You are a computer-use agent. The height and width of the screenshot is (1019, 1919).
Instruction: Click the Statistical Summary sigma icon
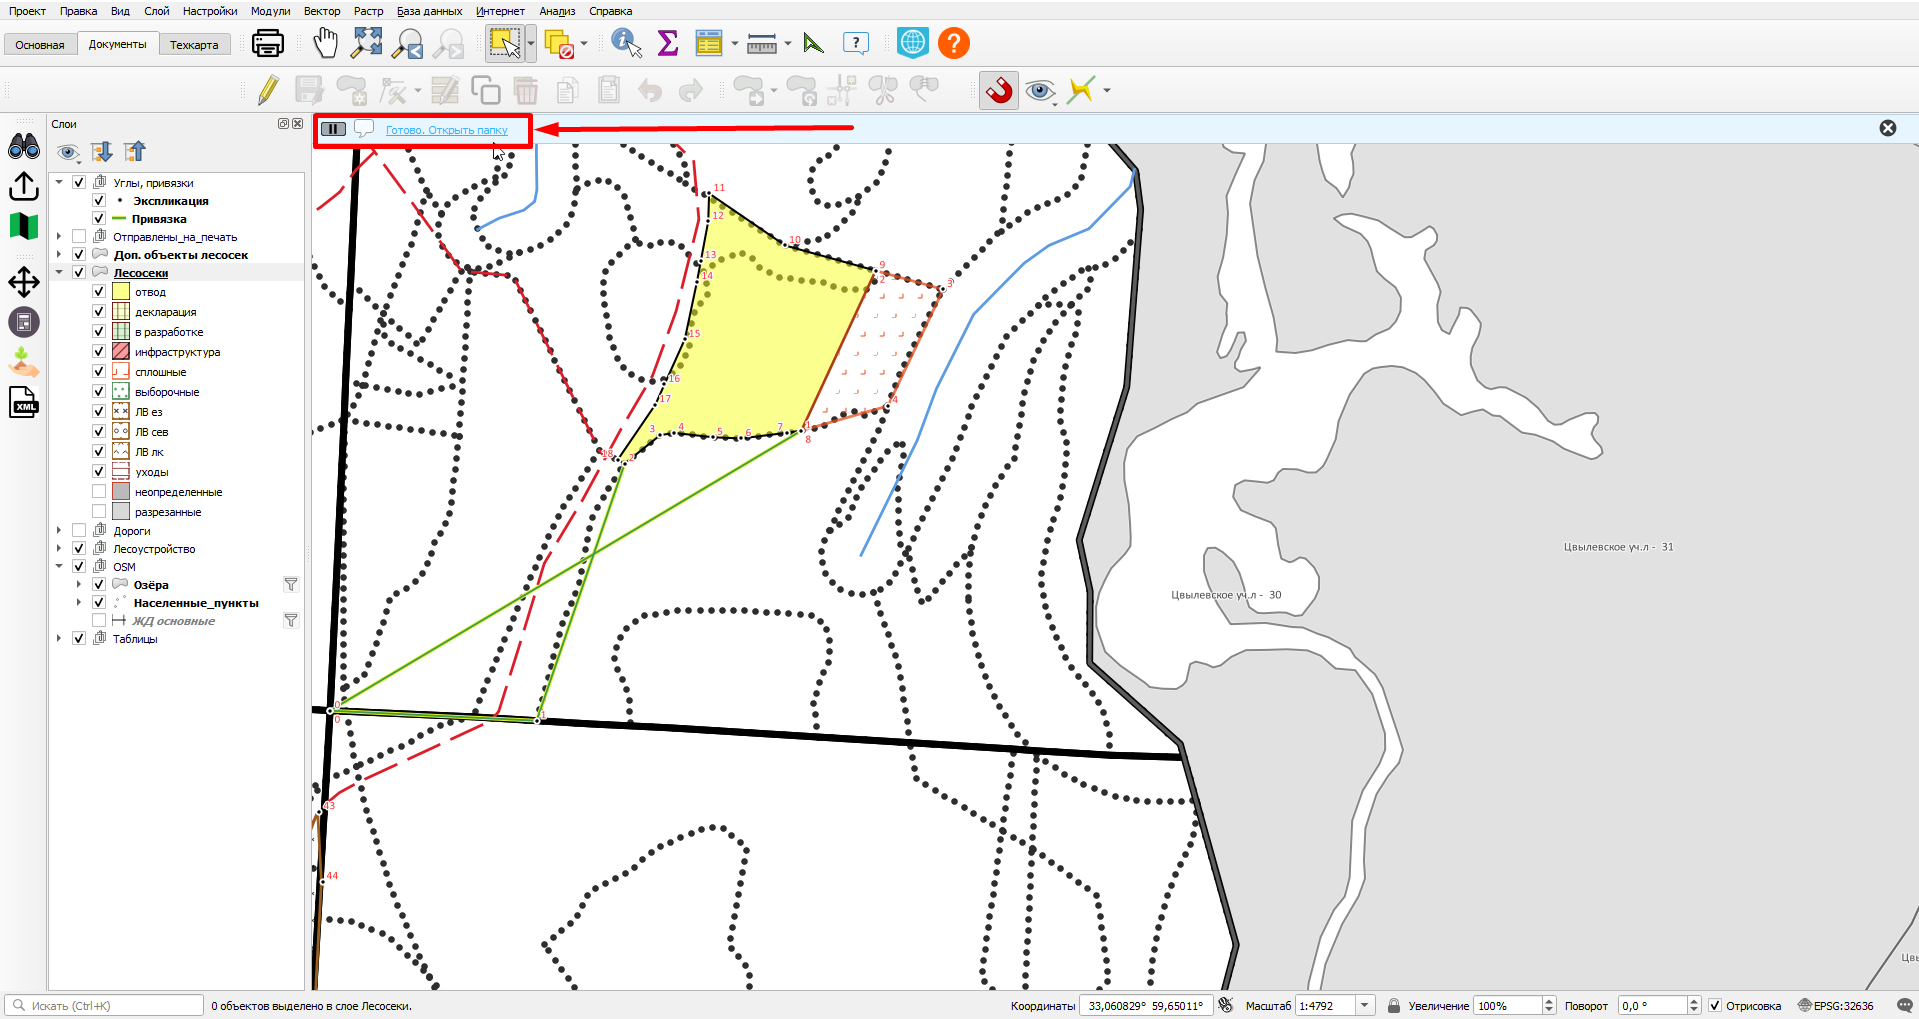click(x=667, y=43)
